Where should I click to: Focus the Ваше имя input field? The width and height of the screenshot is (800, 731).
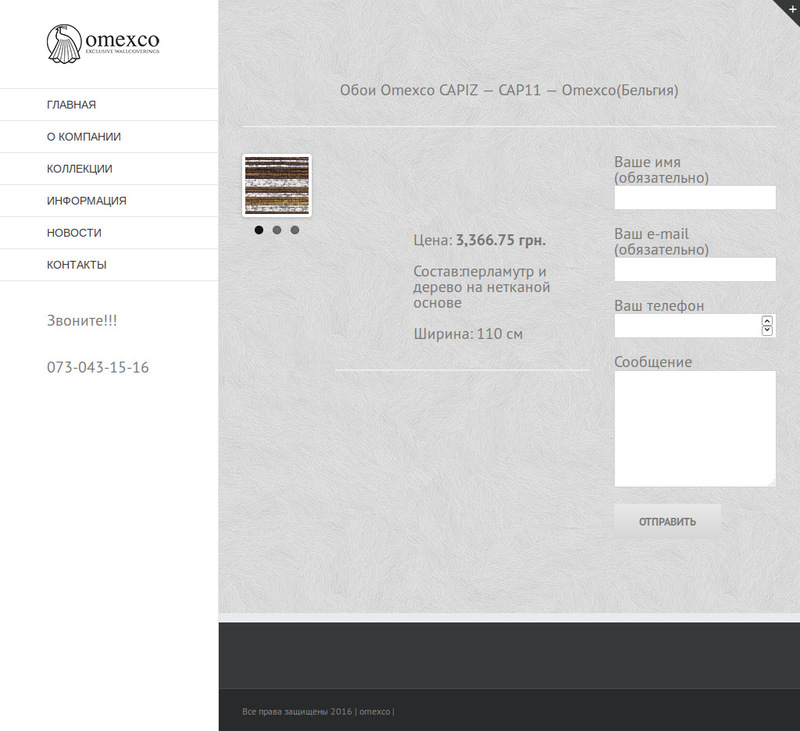[x=695, y=197]
